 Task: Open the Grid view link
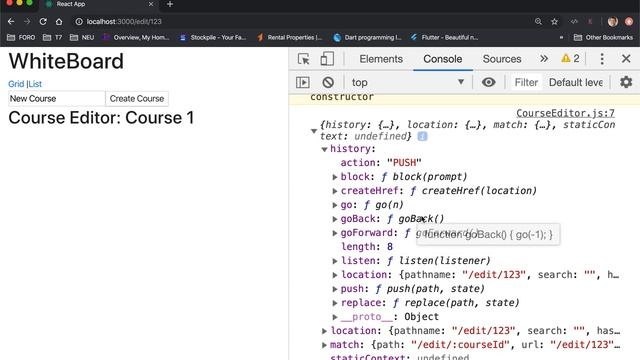tap(16, 84)
